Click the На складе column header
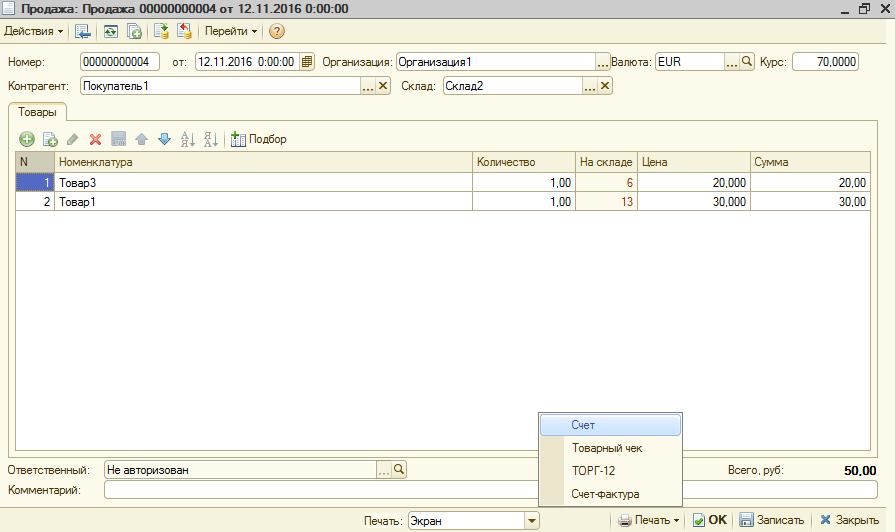Image resolution: width=895 pixels, height=532 pixels. click(x=606, y=162)
